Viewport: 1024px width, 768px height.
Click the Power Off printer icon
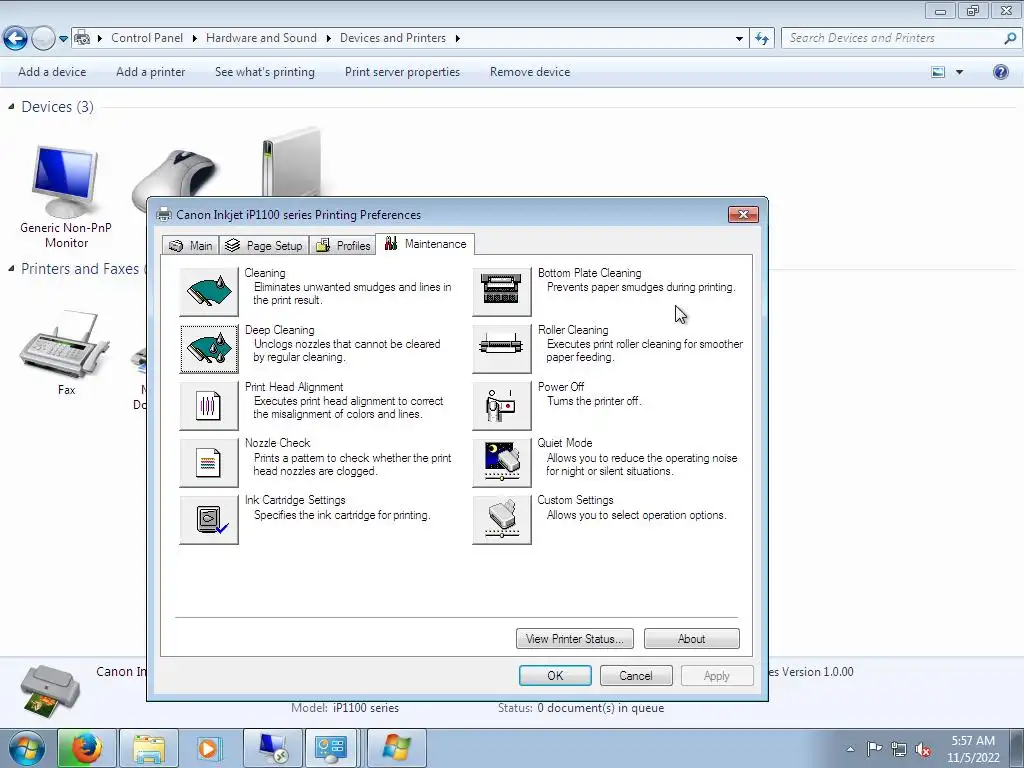pos(502,406)
